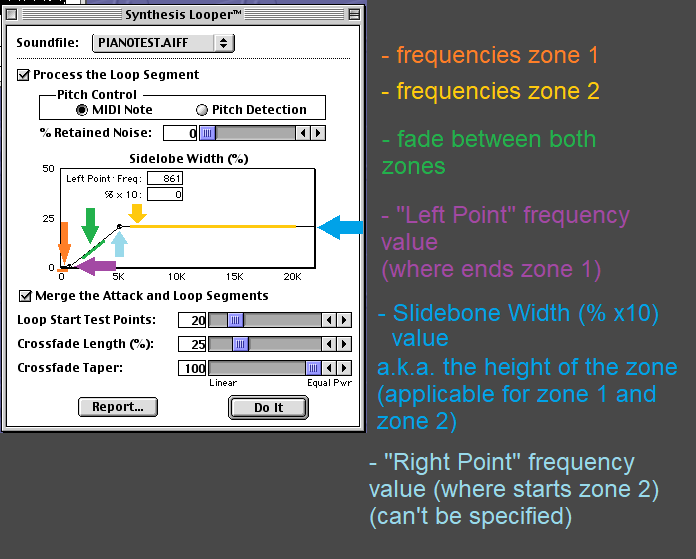Click the % x 10 value field
The width and height of the screenshot is (696, 559).
tap(165, 194)
